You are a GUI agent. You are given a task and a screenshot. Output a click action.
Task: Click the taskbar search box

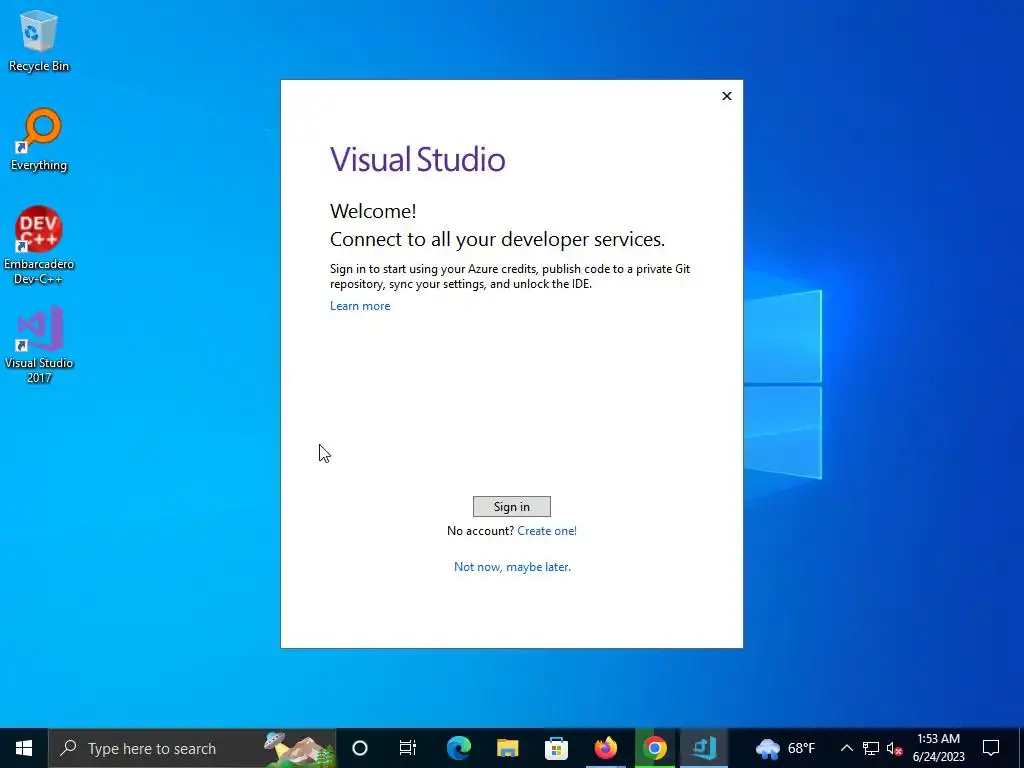tap(192, 748)
